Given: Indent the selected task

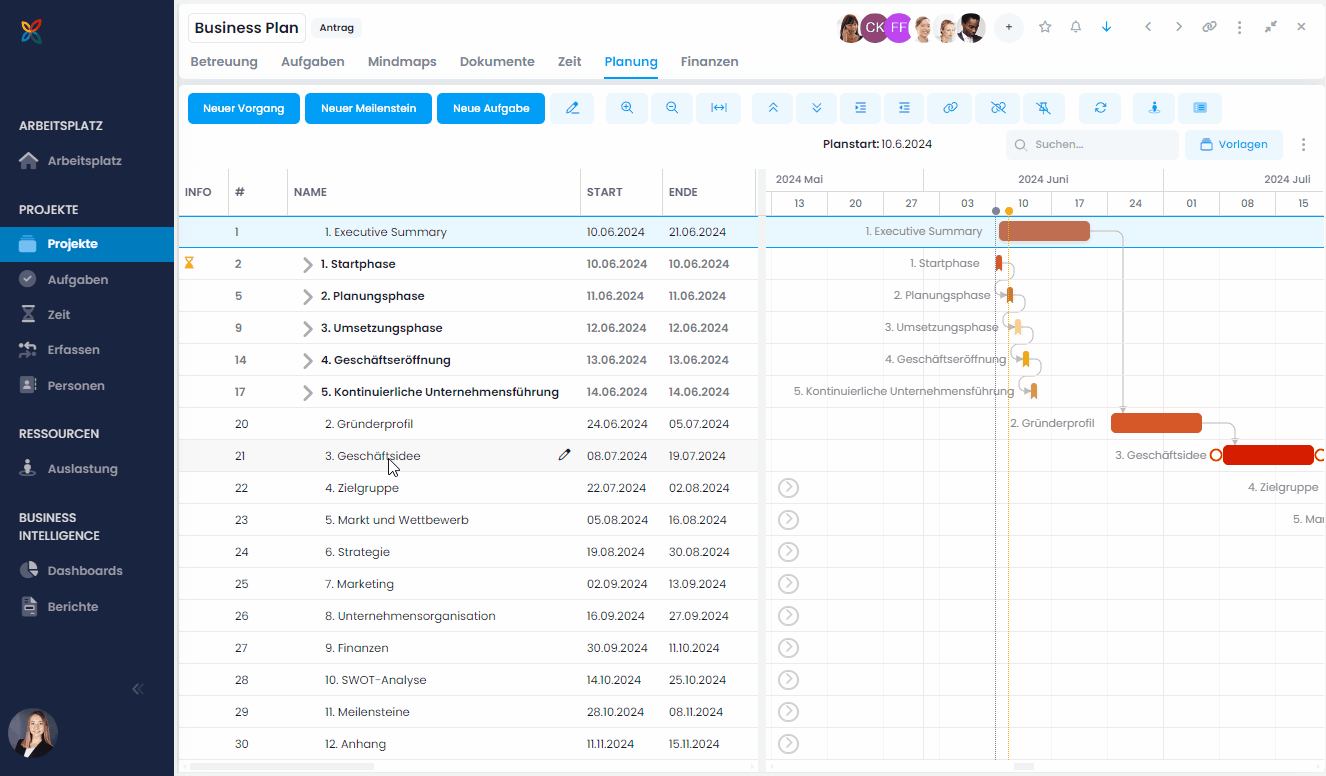Looking at the screenshot, I should click(861, 108).
